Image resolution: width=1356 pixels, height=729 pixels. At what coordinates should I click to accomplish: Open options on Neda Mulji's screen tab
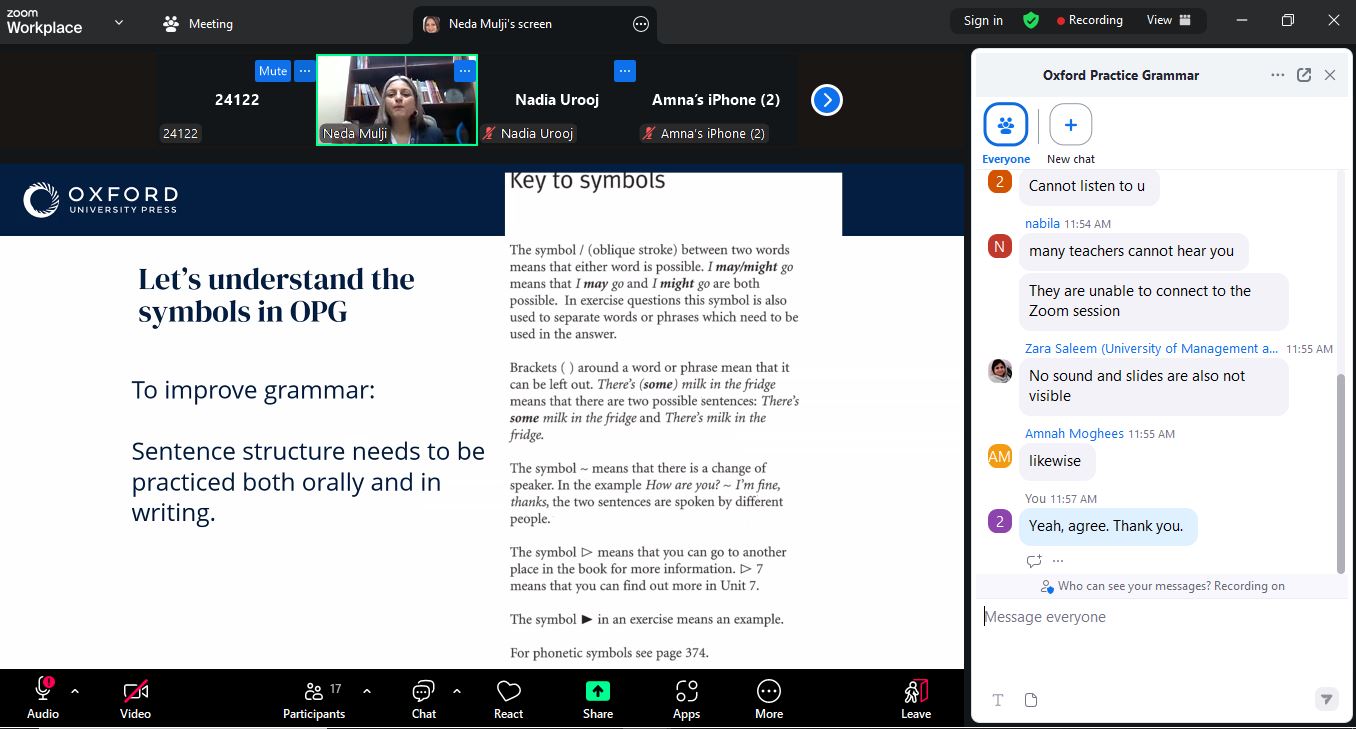[x=641, y=24]
